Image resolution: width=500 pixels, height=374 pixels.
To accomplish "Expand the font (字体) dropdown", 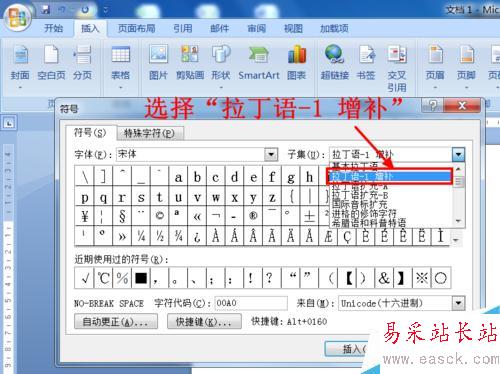I will click(x=271, y=154).
